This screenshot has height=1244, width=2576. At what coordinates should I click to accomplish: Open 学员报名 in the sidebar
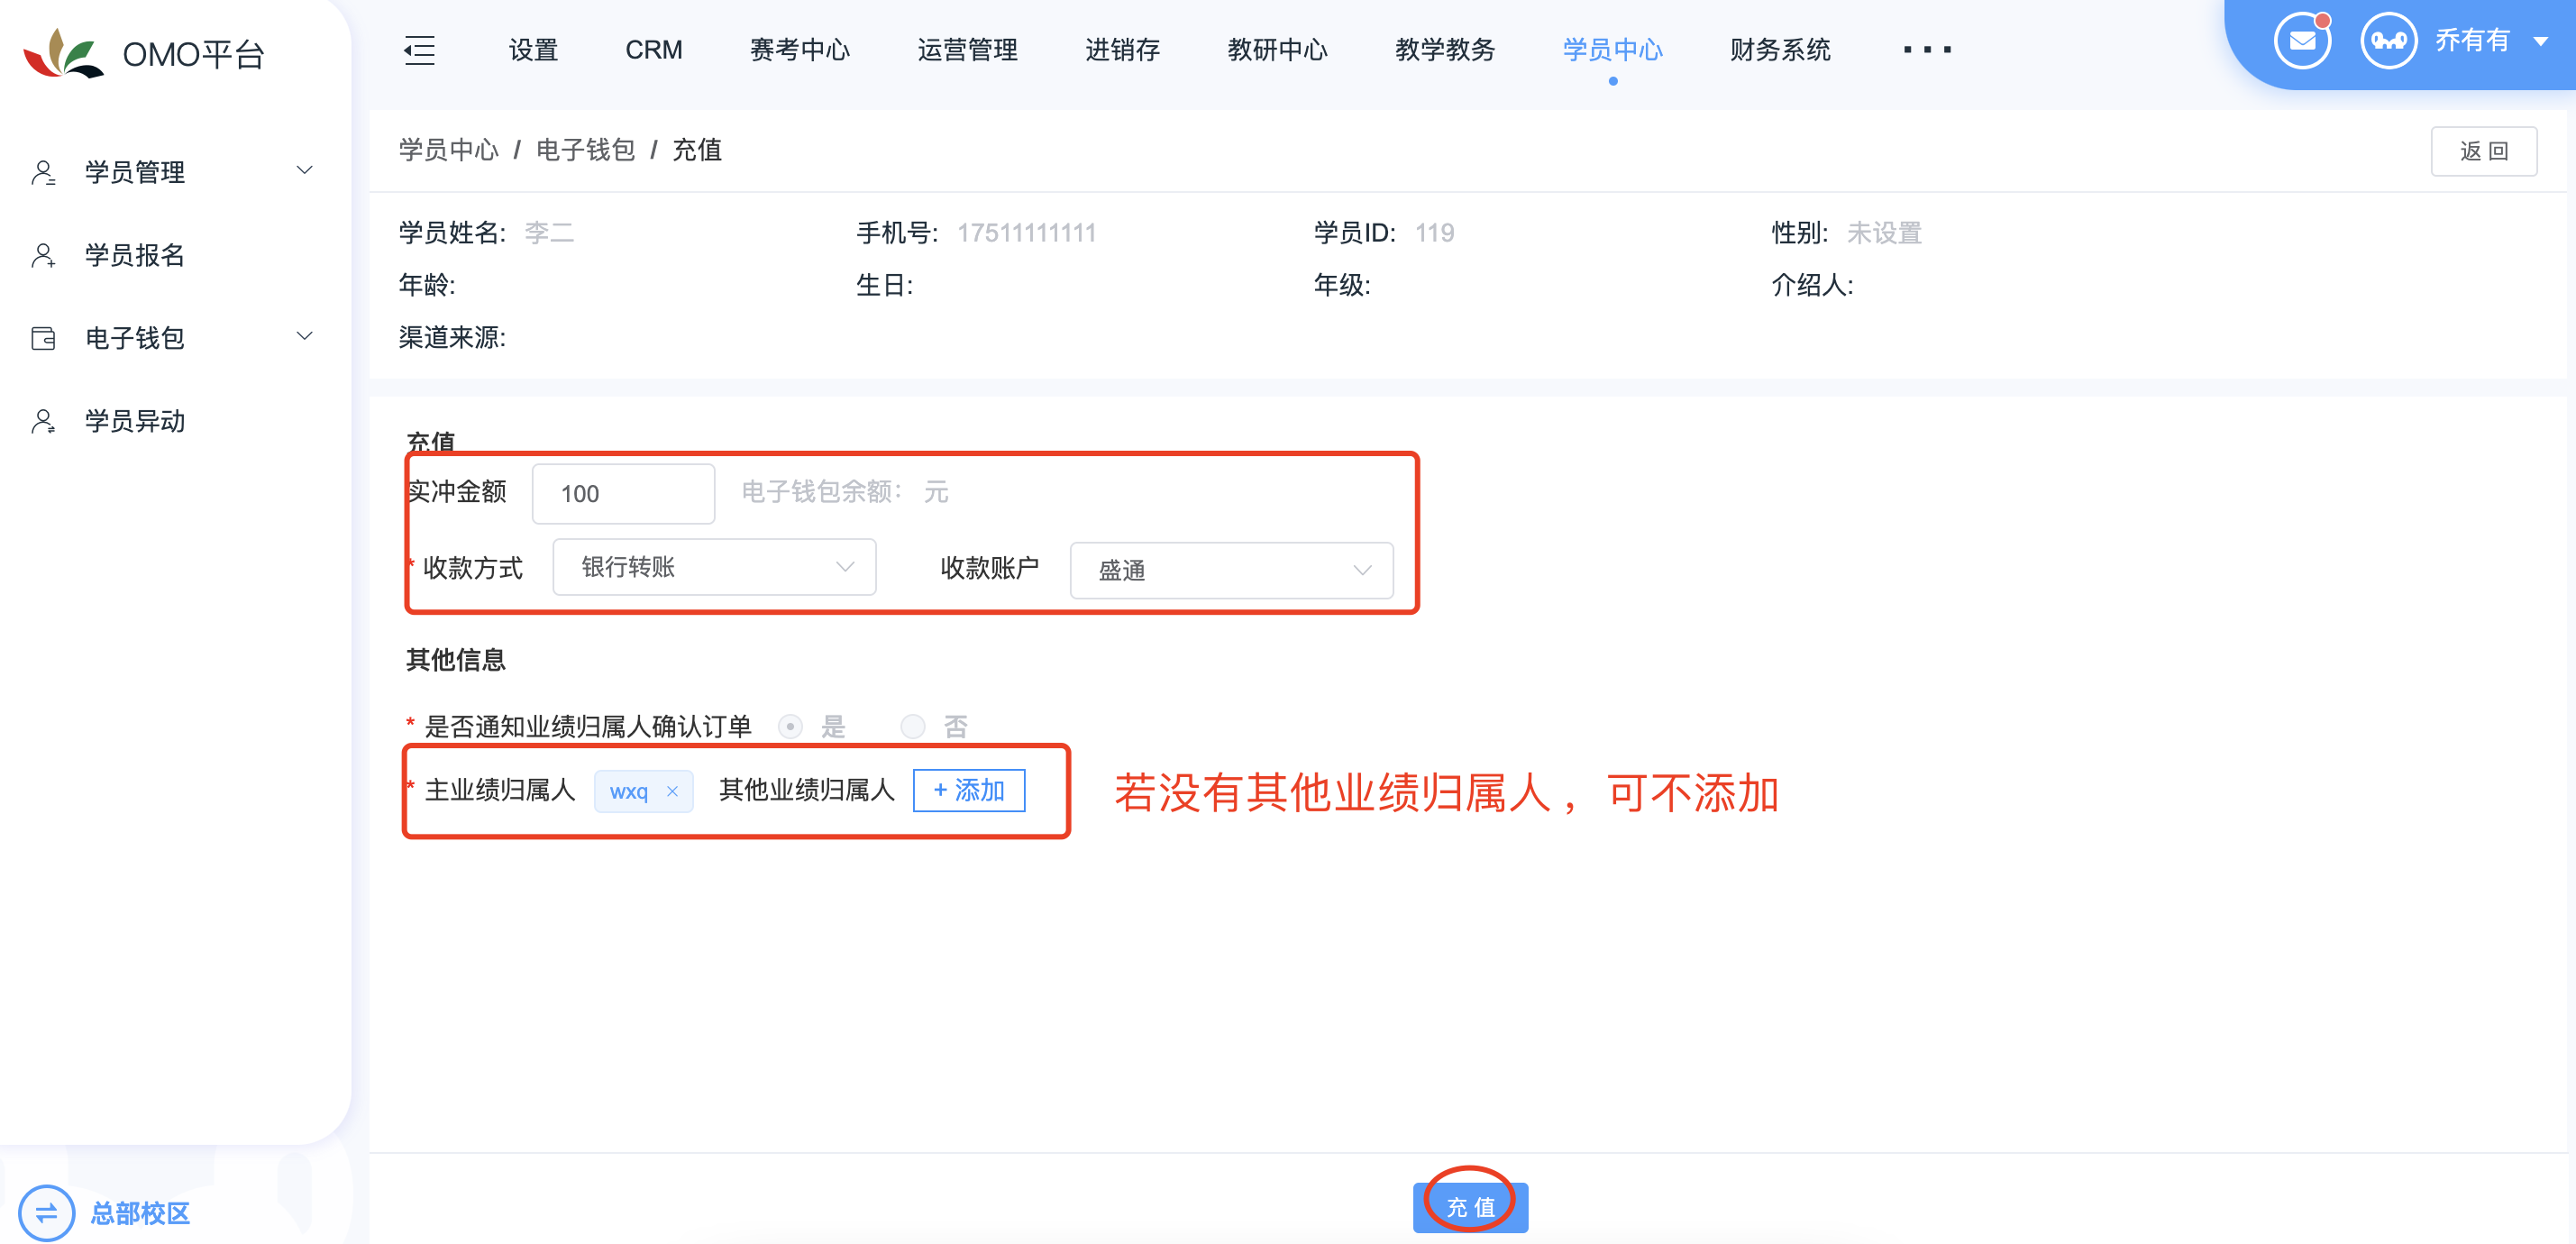coord(134,255)
